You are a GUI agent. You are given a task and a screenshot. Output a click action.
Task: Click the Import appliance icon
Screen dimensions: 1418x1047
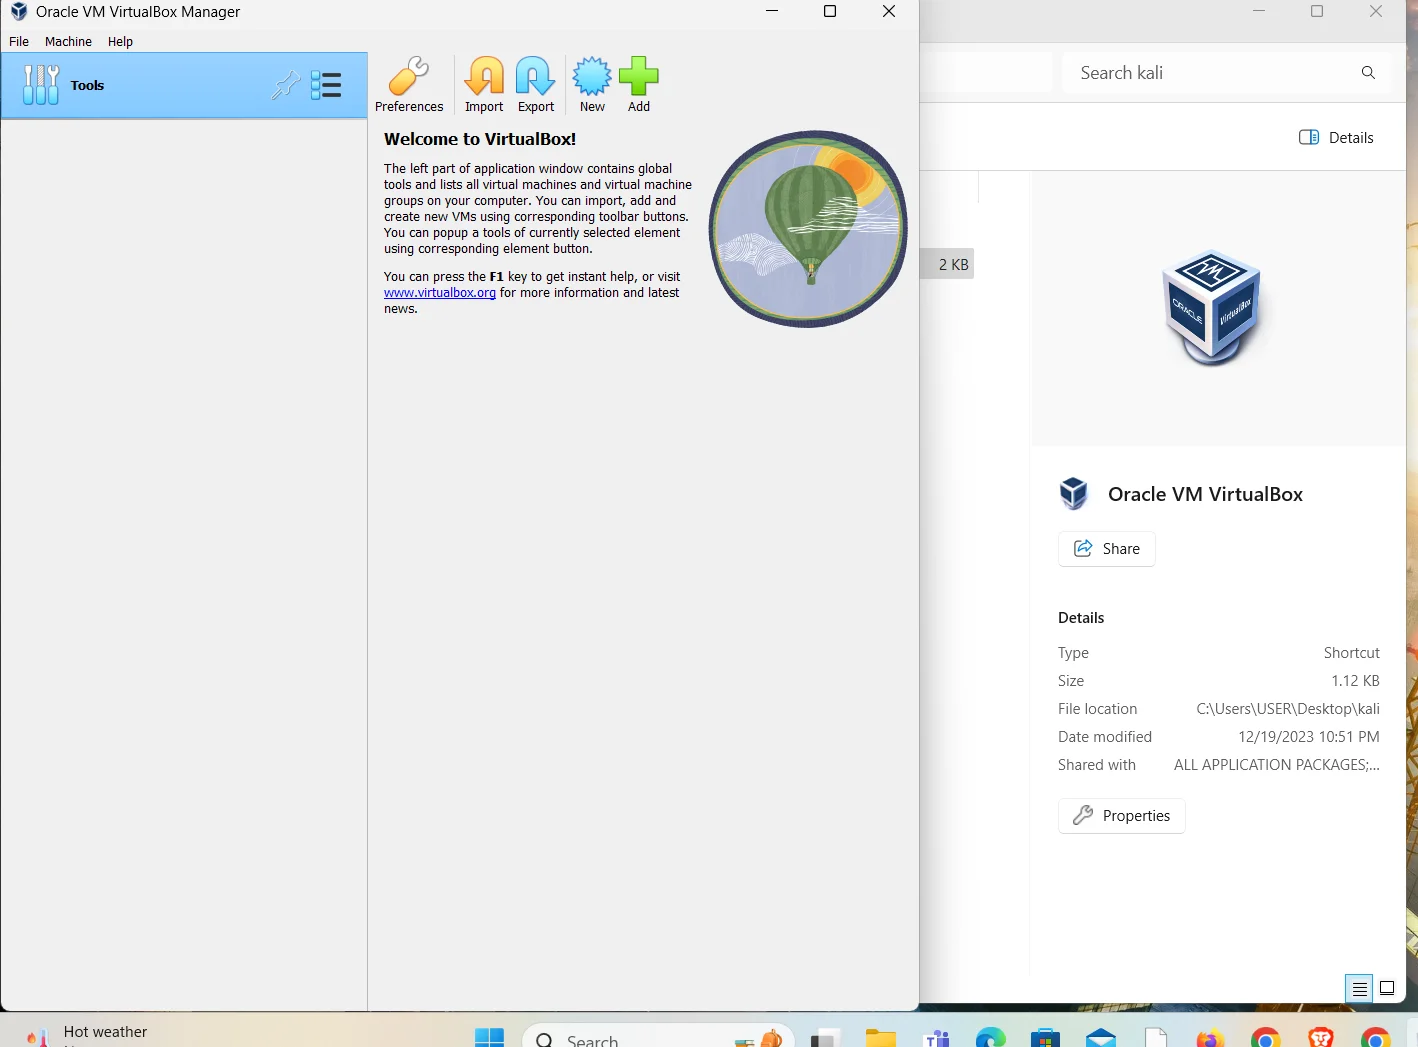[484, 84]
